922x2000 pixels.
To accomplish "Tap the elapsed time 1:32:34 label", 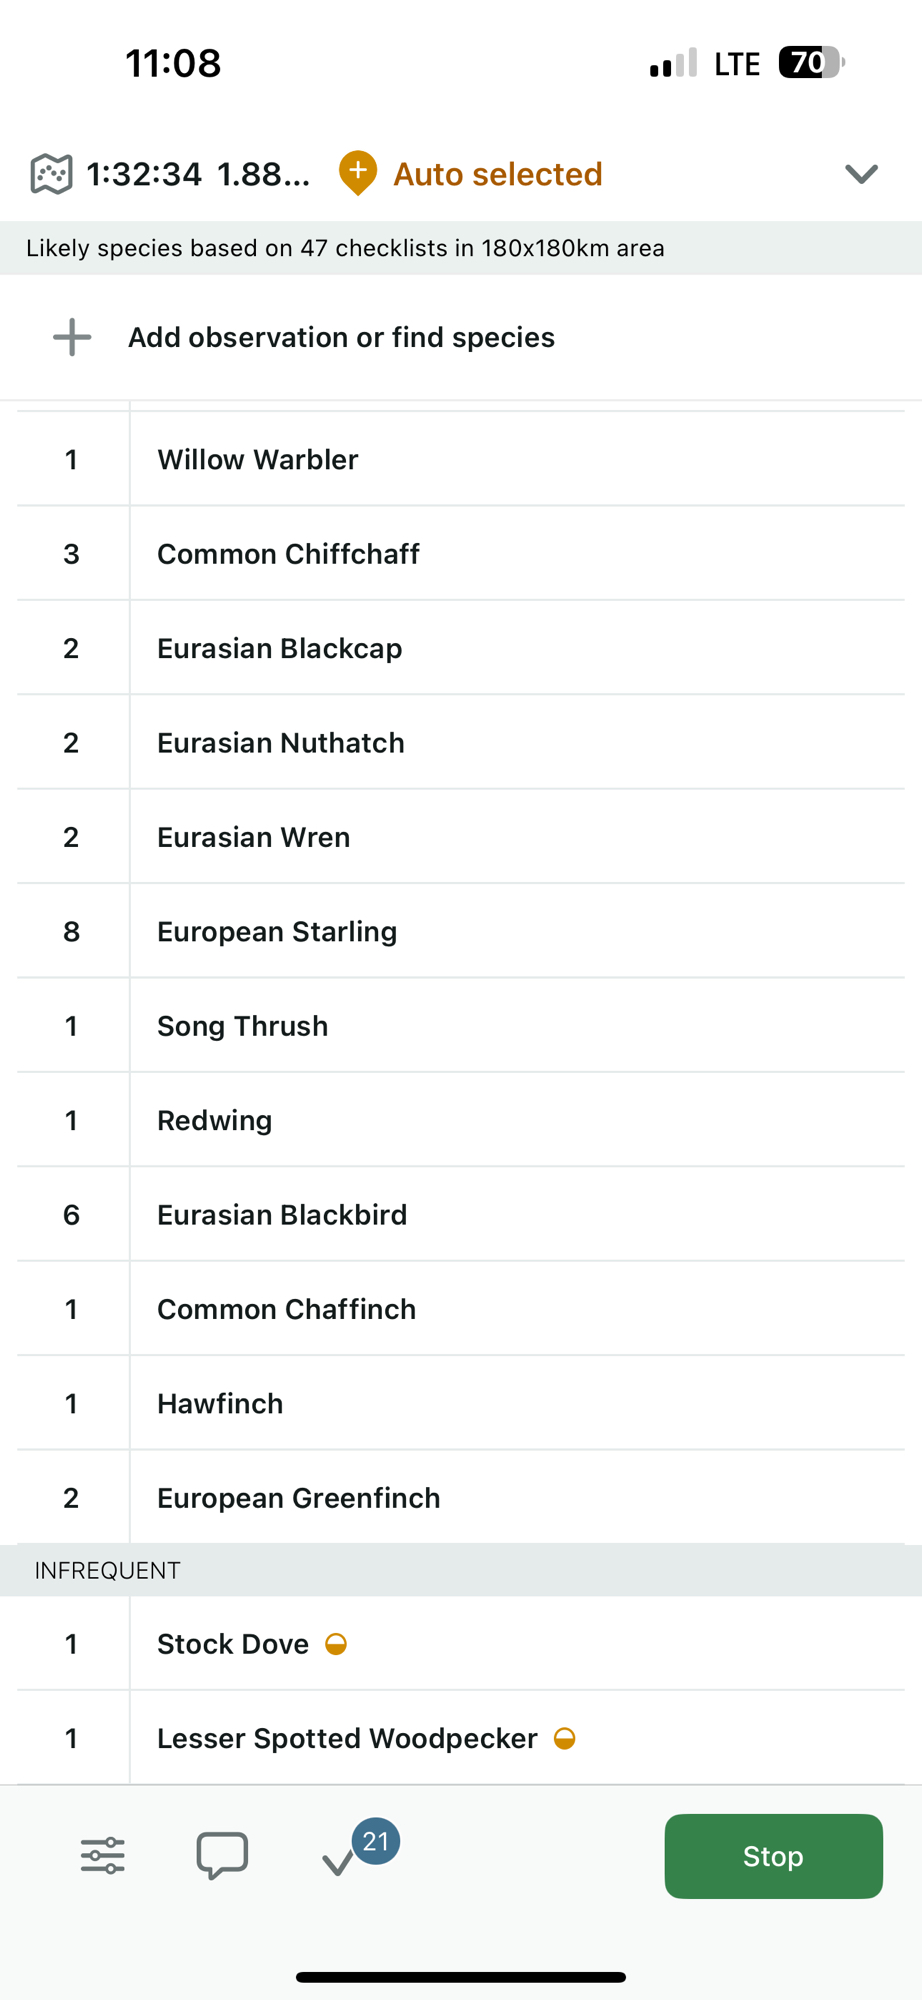I will [x=144, y=174].
